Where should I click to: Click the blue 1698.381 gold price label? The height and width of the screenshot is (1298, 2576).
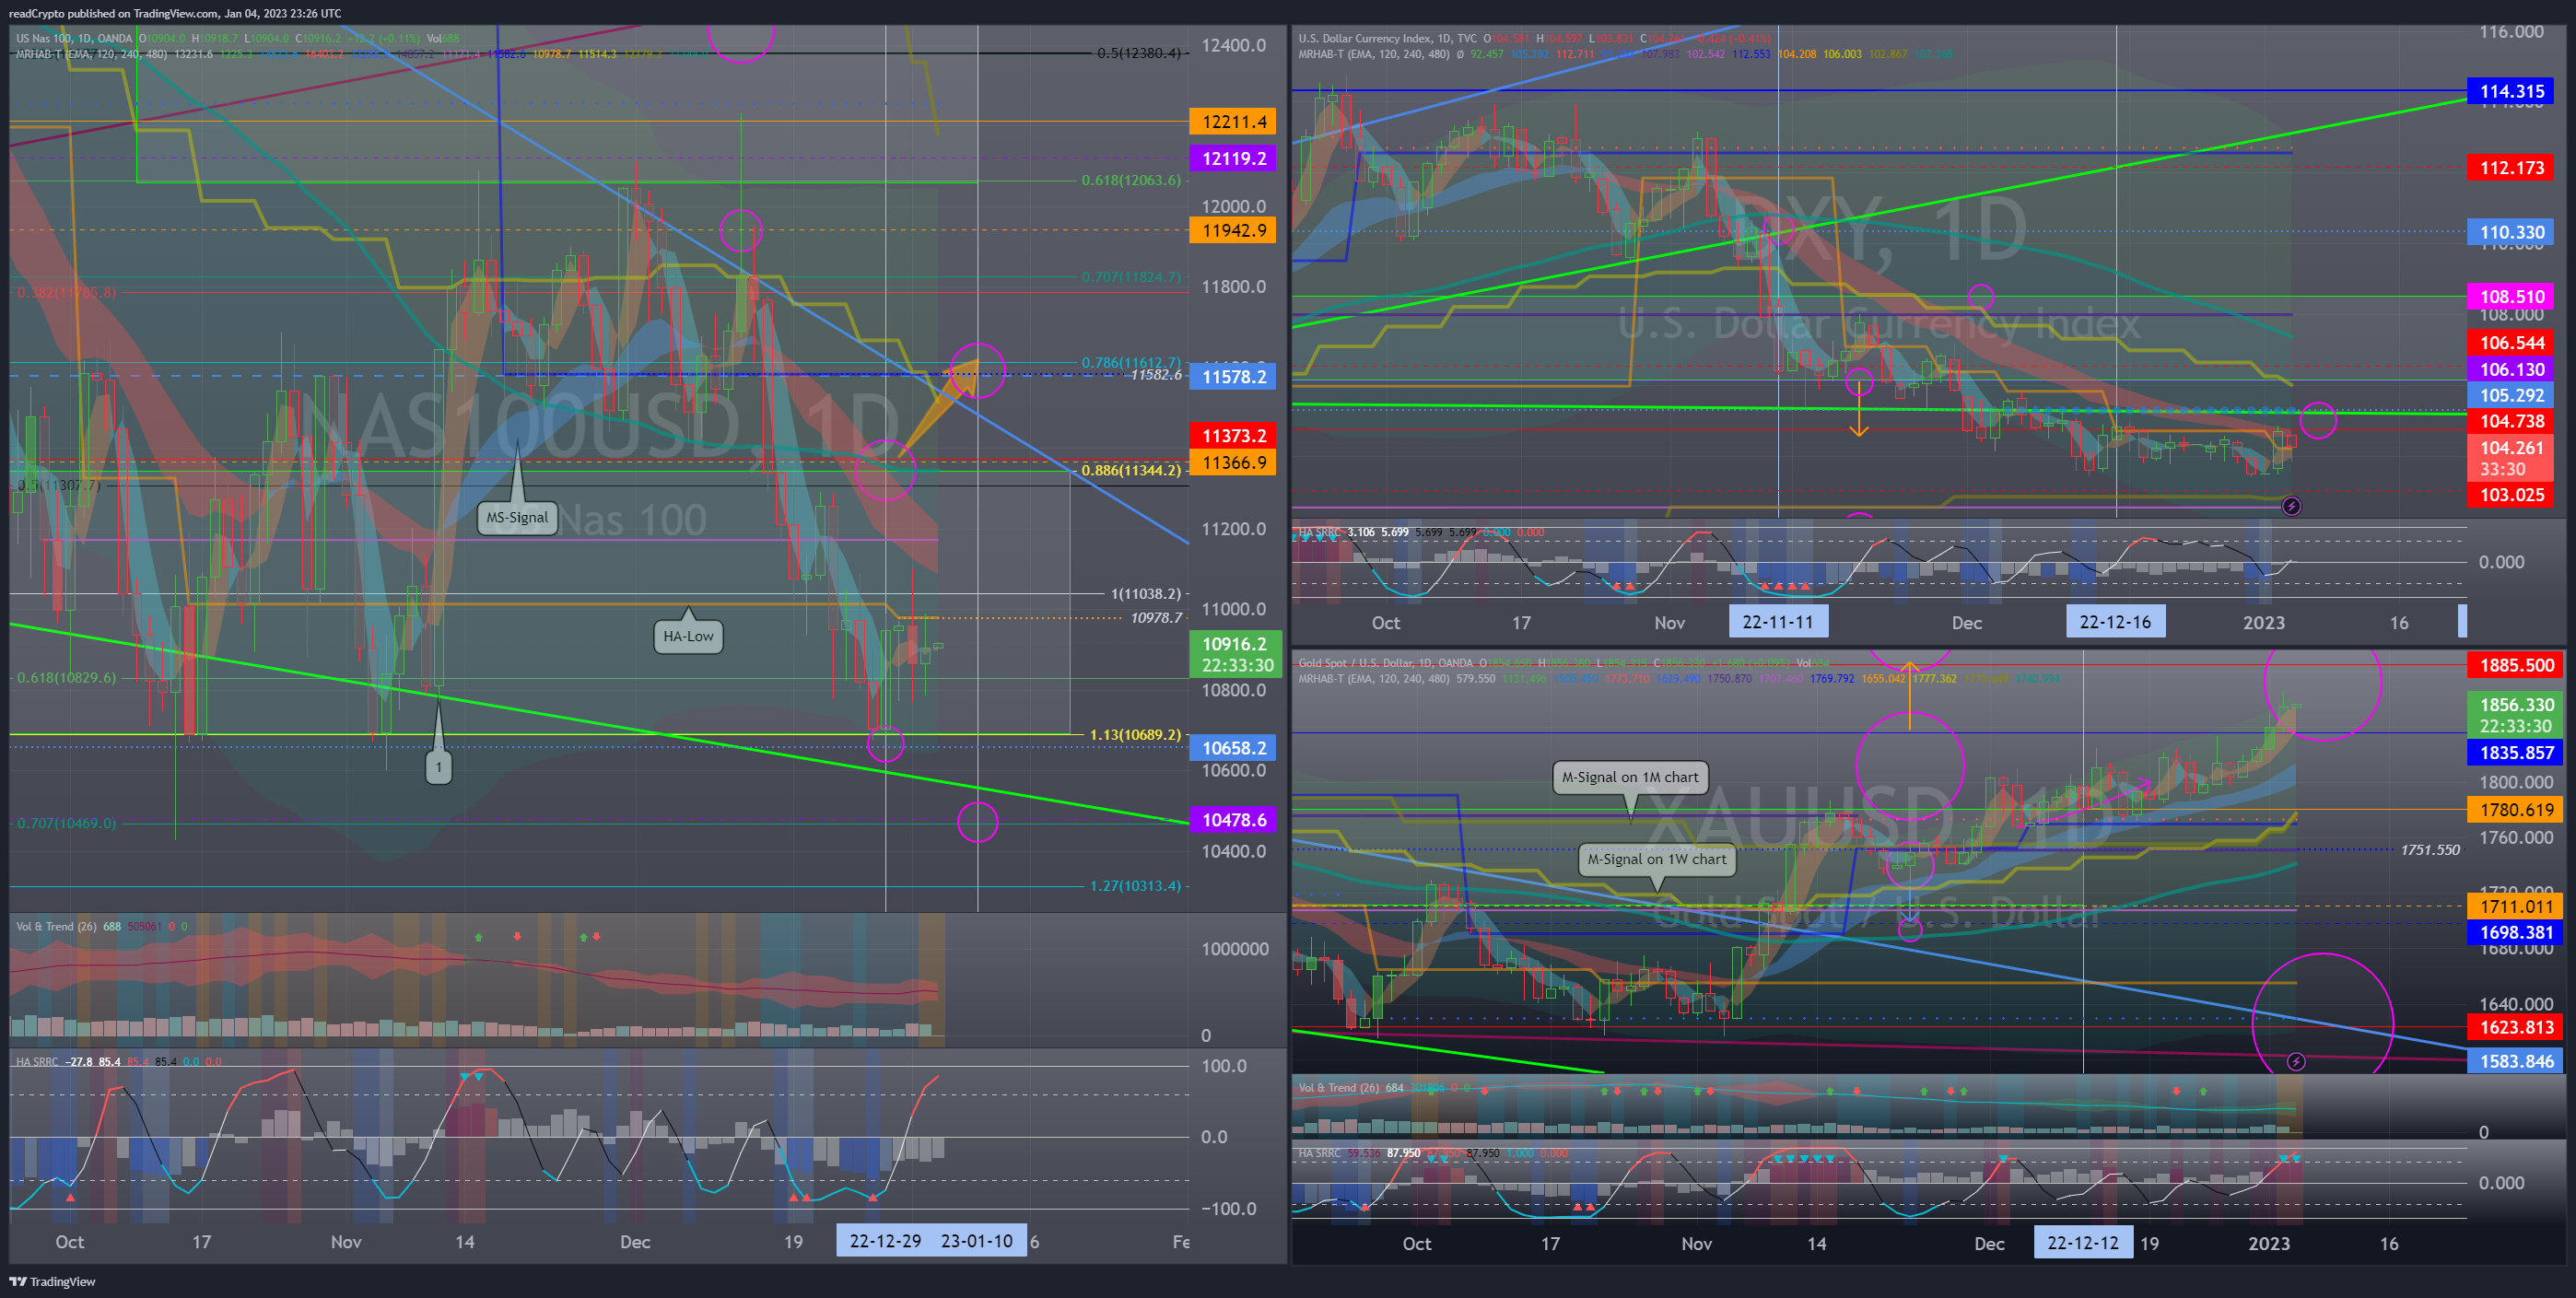coord(2515,933)
